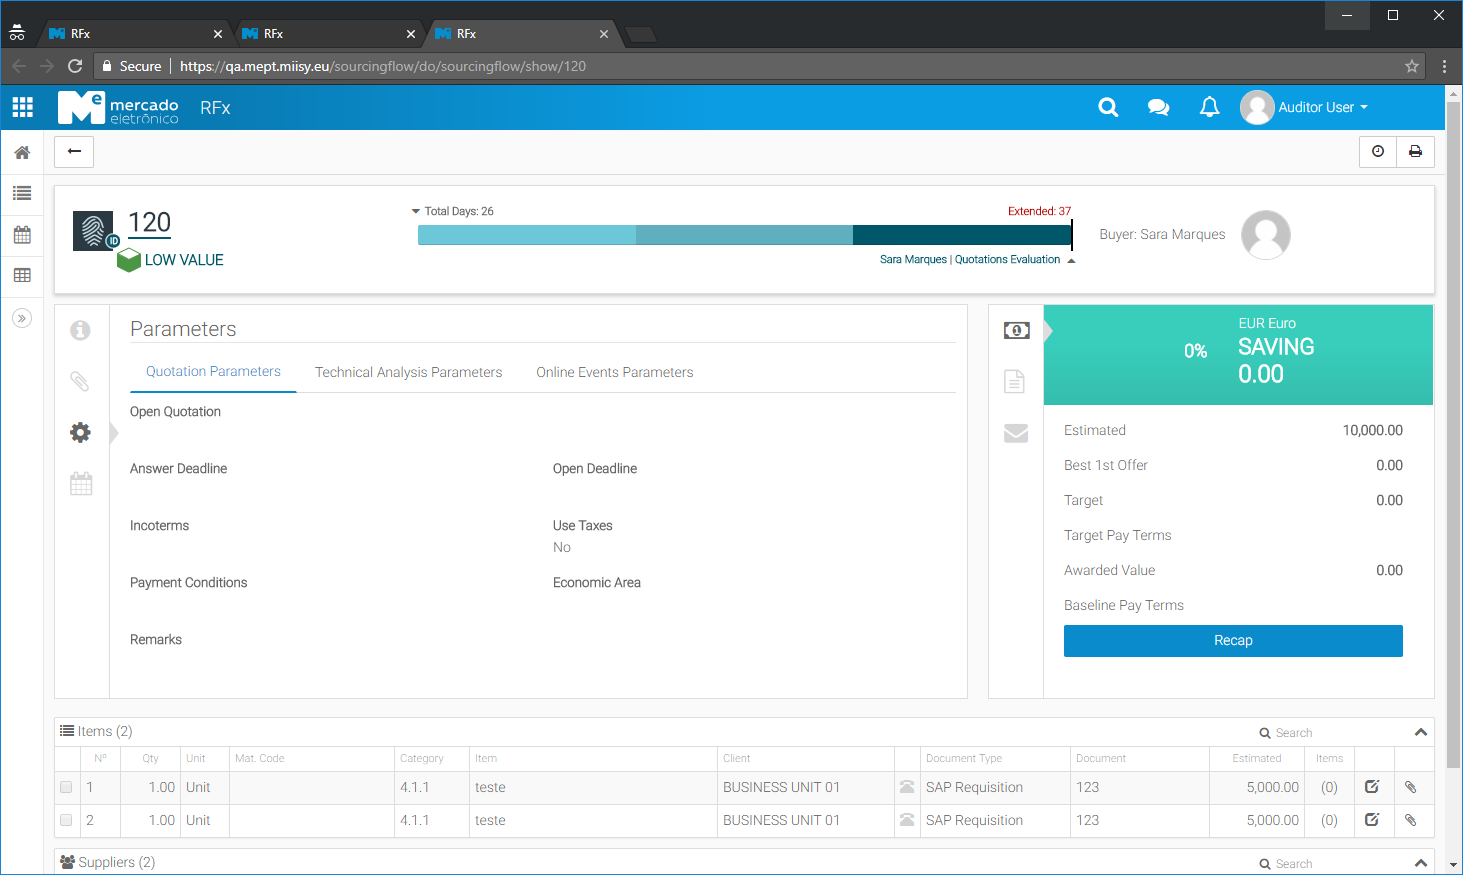Check the checkbox for item 2
Viewport: 1463px width, 875px height.
66,820
